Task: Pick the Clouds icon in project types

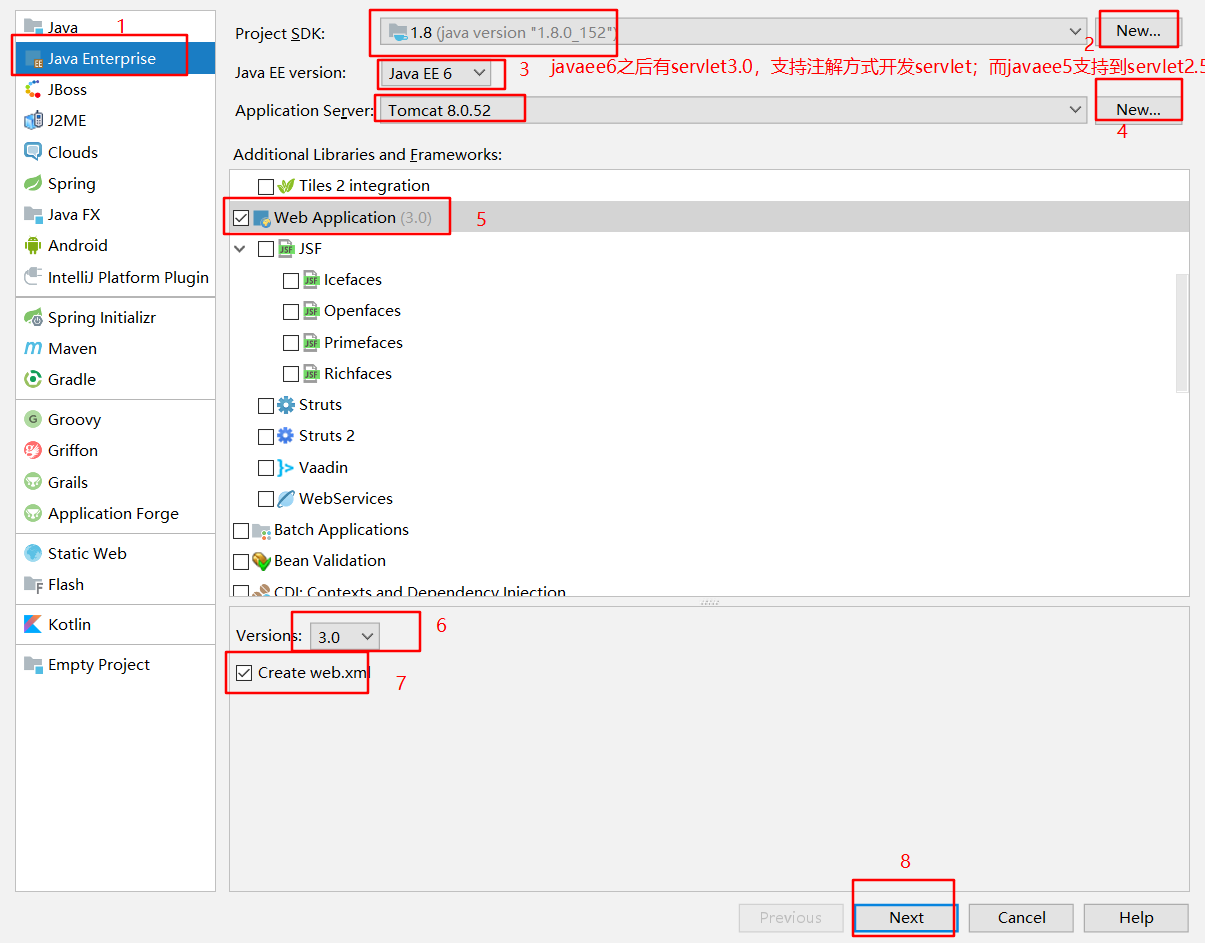Action: [33, 152]
